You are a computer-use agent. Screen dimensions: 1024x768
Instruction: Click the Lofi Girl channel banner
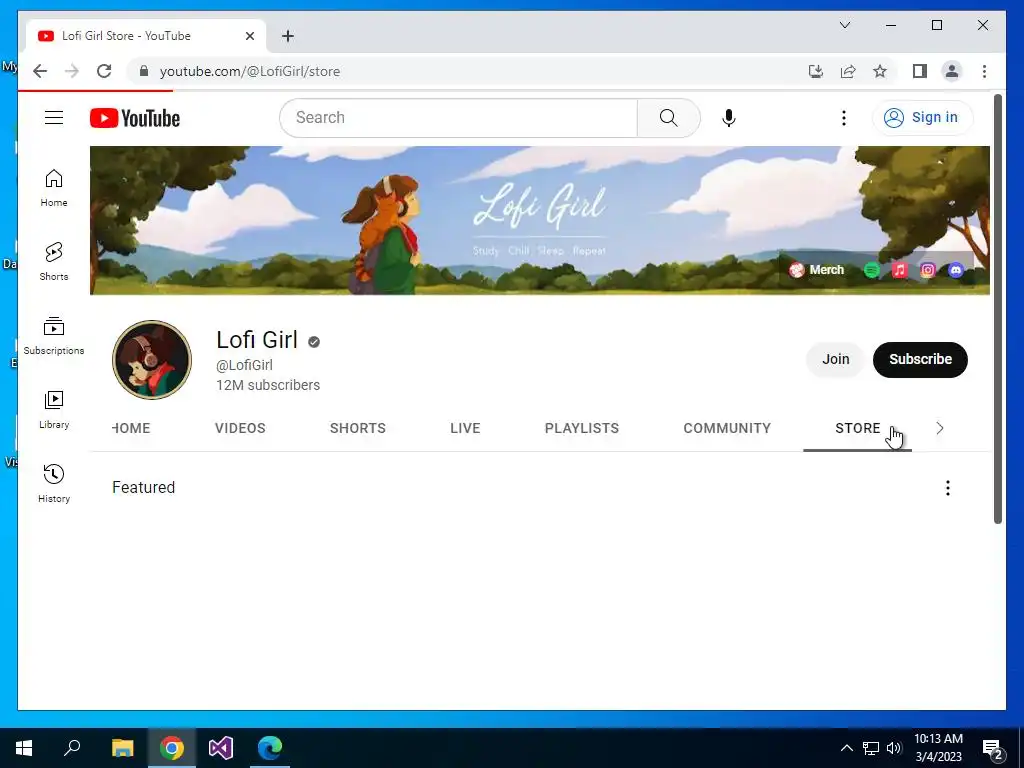coord(539,220)
